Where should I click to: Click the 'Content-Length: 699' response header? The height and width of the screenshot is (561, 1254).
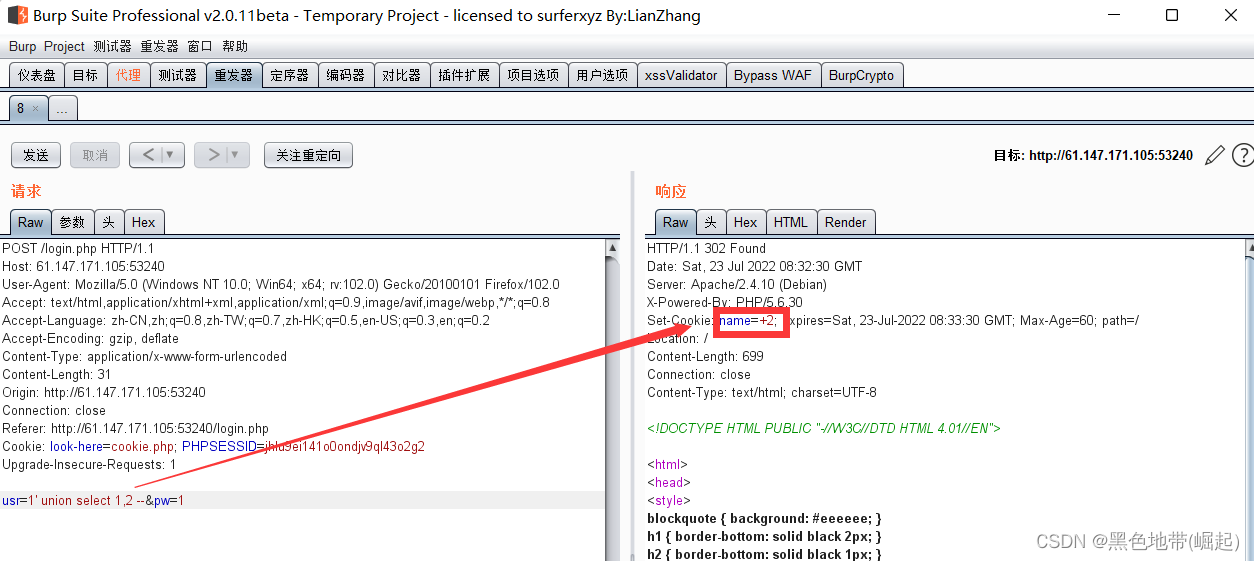705,356
